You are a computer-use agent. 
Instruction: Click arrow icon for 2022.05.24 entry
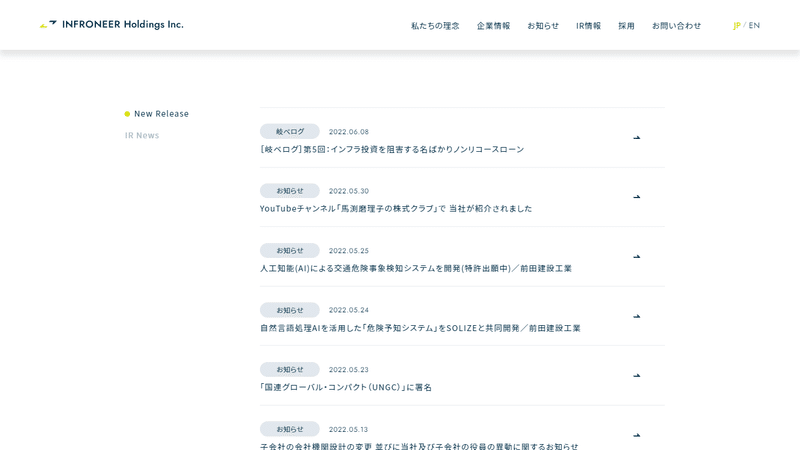637,316
